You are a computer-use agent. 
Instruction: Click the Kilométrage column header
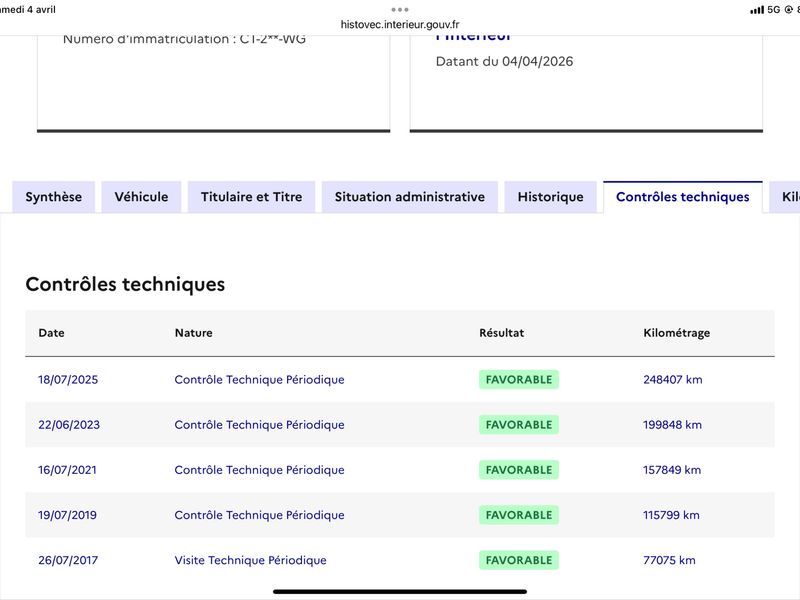pyautogui.click(x=676, y=333)
